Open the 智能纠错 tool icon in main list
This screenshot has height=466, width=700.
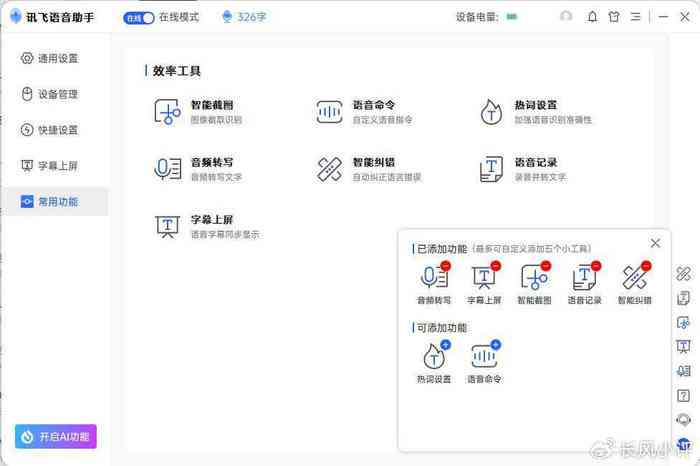[x=329, y=169]
